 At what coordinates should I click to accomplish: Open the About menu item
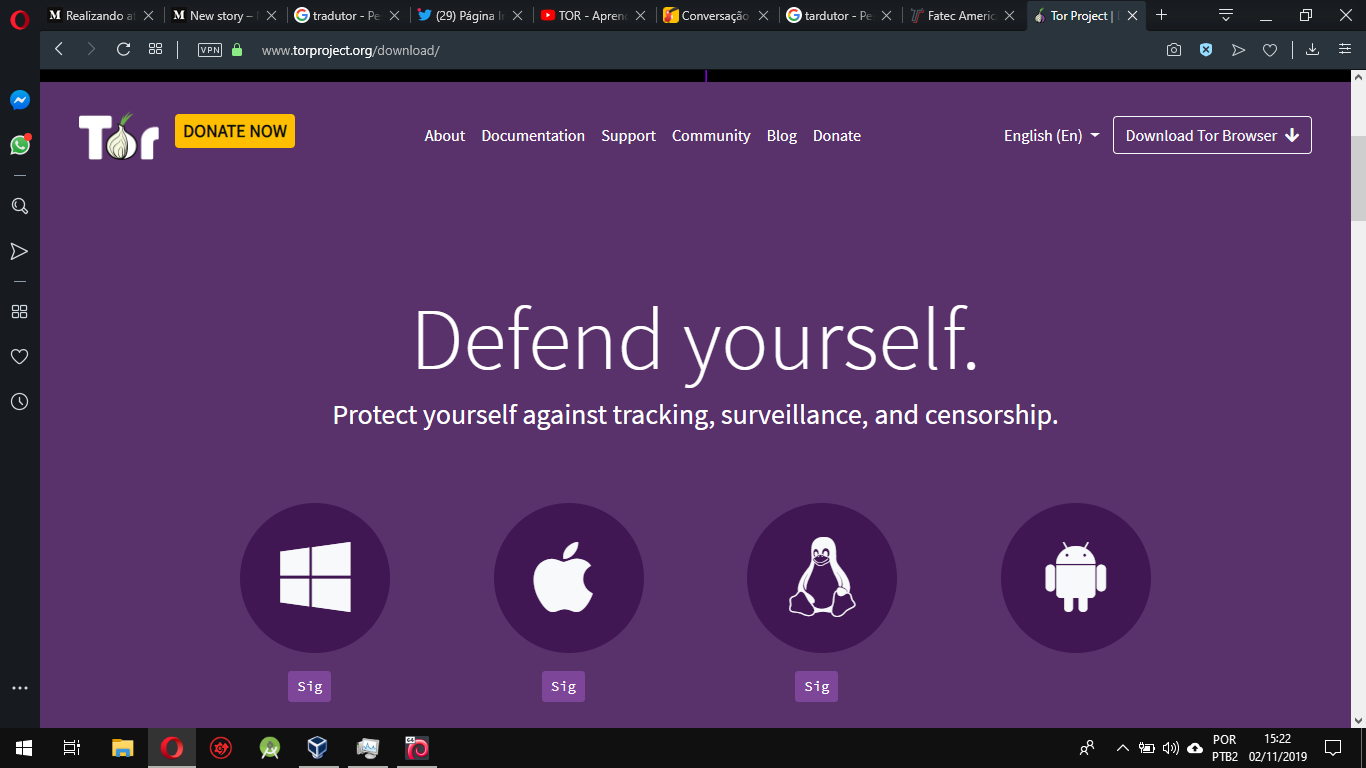pos(444,136)
